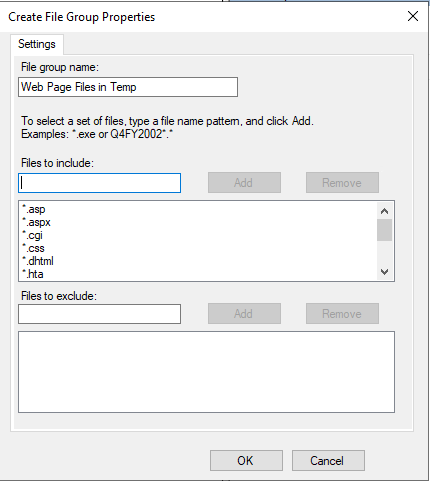Click Add next to Files to include

click(244, 182)
